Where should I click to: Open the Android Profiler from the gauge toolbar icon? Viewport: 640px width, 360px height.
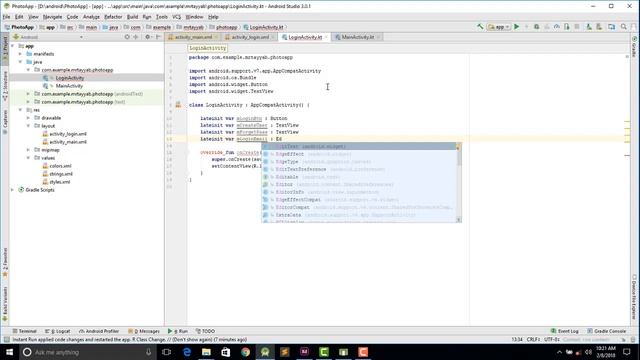tap(557, 27)
